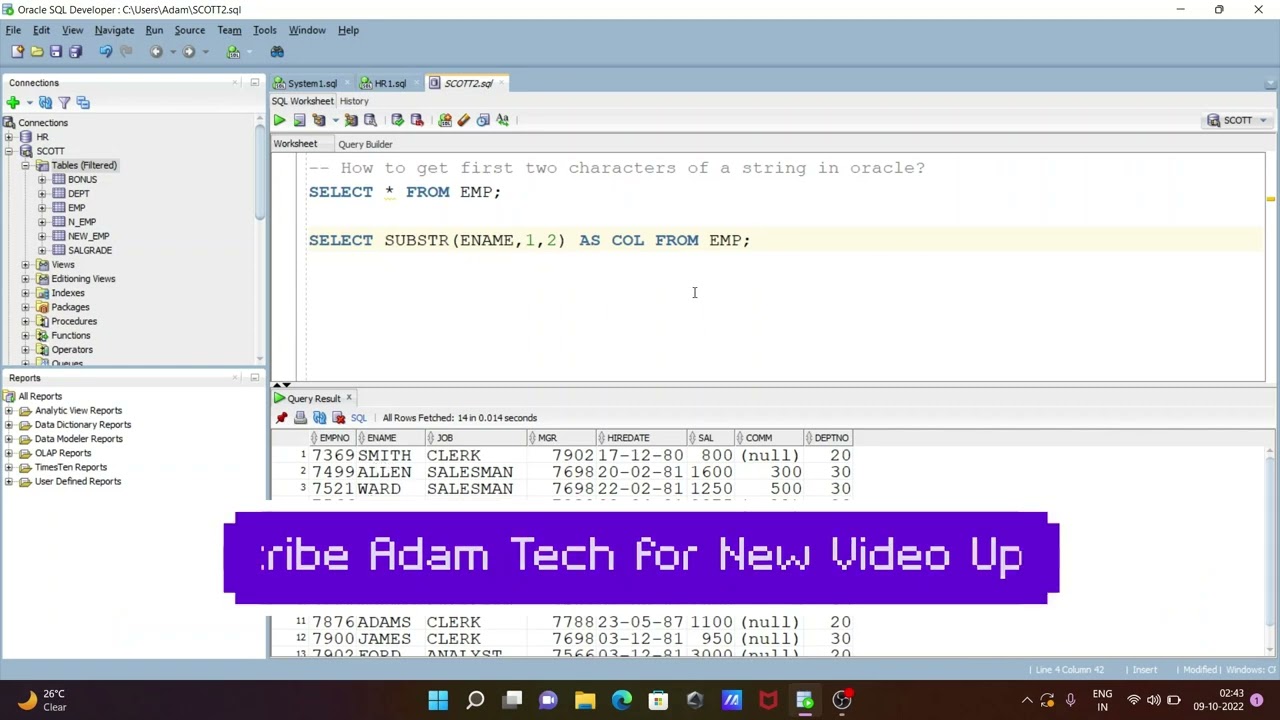Switch to the History tab
The height and width of the screenshot is (720, 1280).
[x=354, y=101]
